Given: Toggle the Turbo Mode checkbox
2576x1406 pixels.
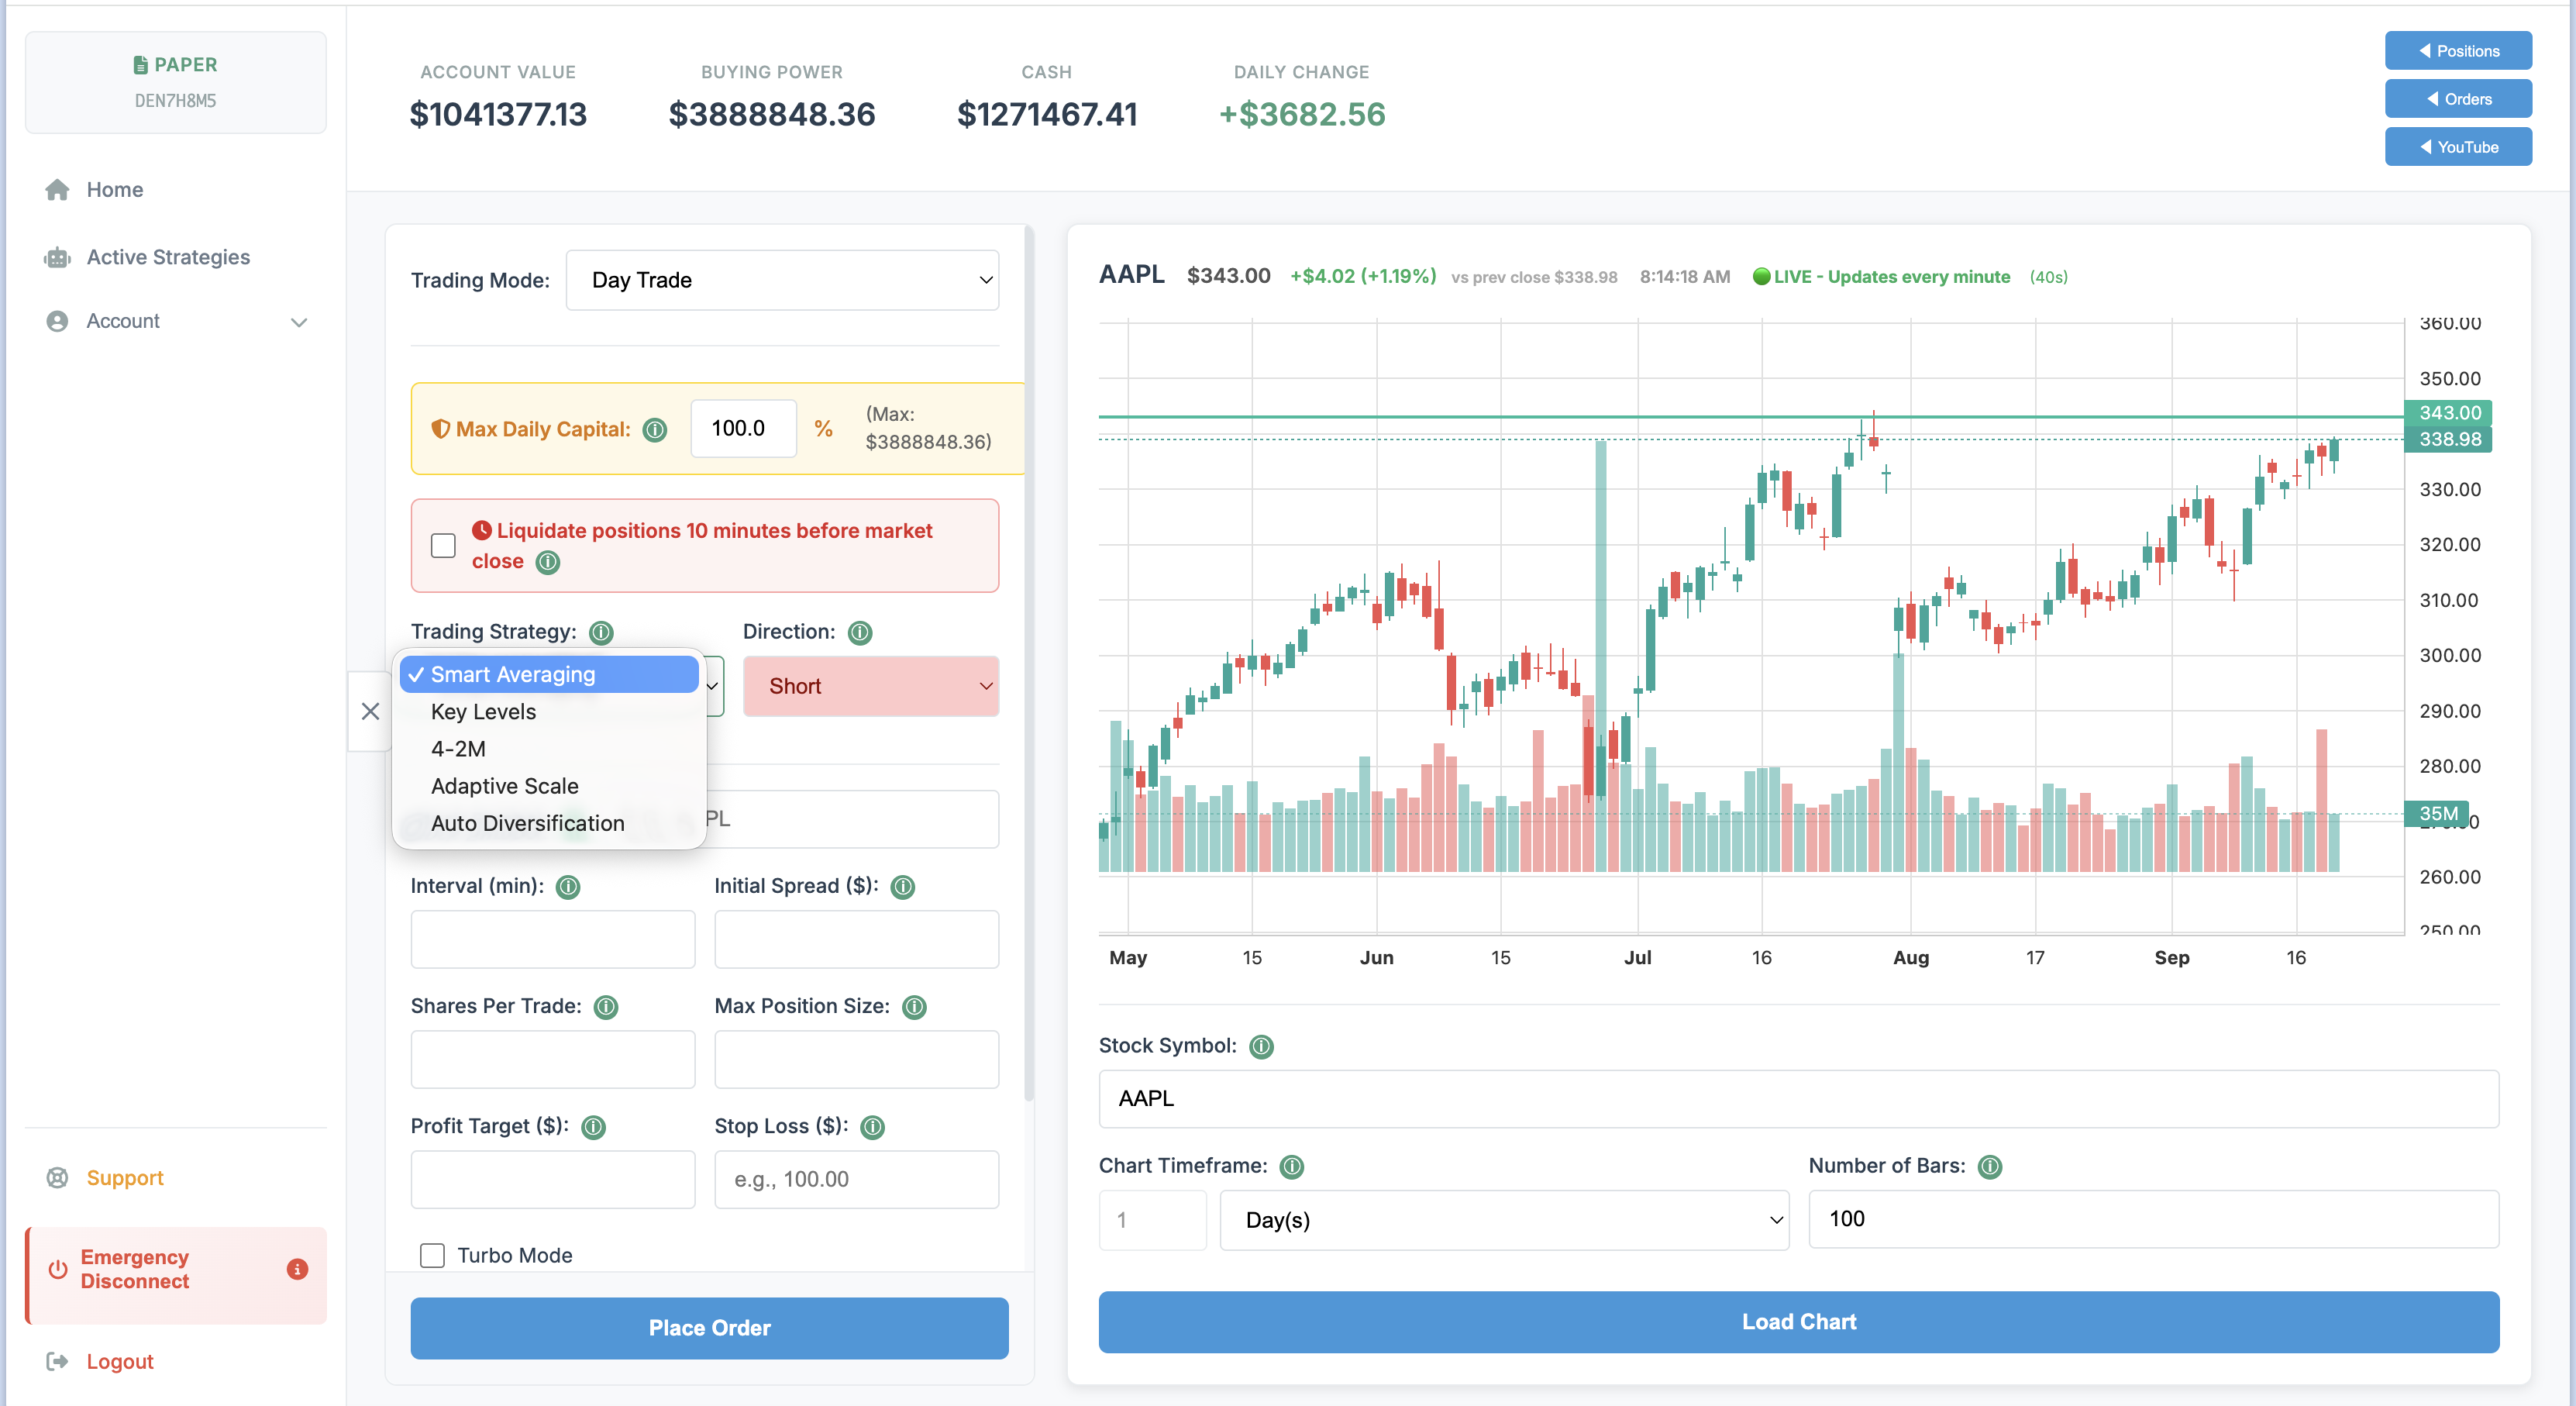Looking at the screenshot, I should point(432,1255).
